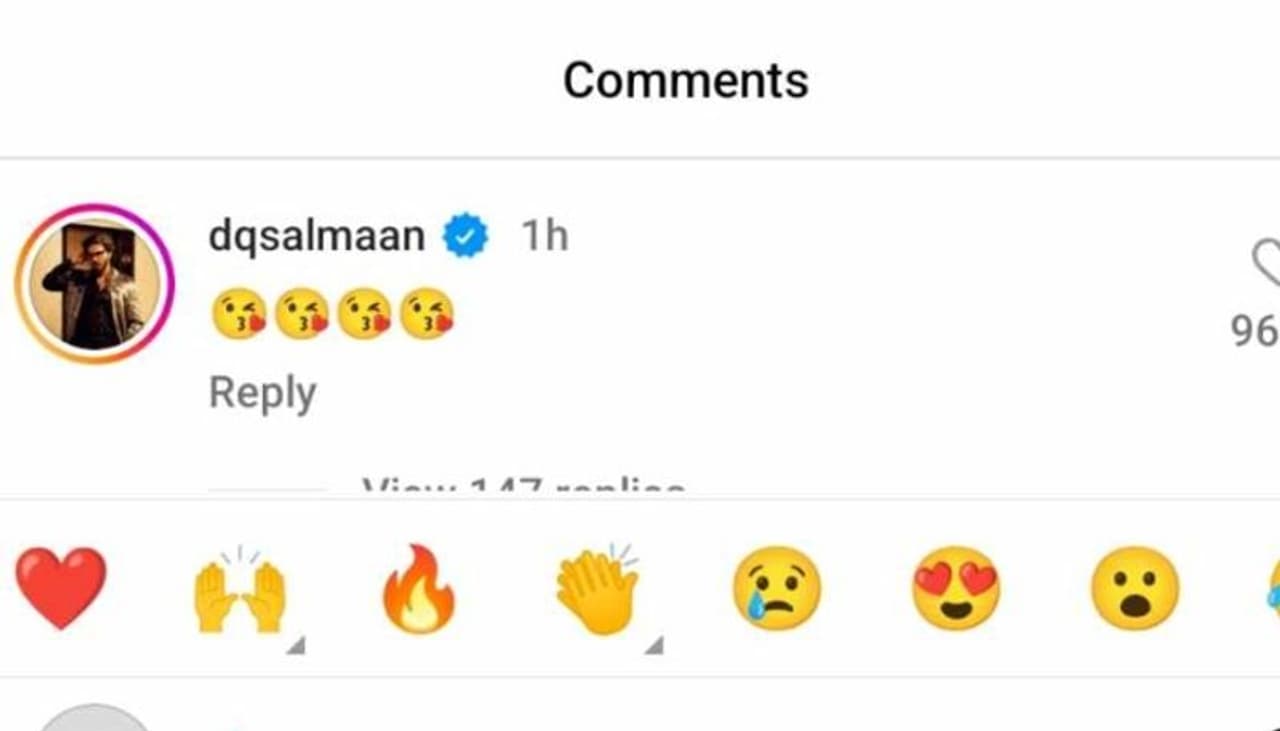
Task: Click the blue verified badge beside dqsalmaan
Action: tap(465, 237)
